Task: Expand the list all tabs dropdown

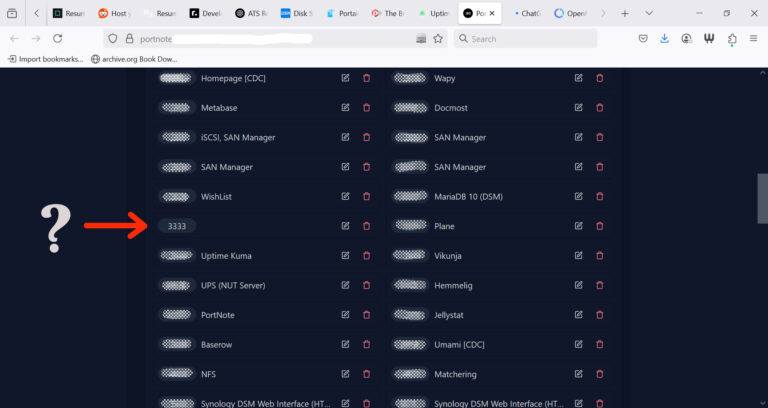Action: [x=649, y=13]
